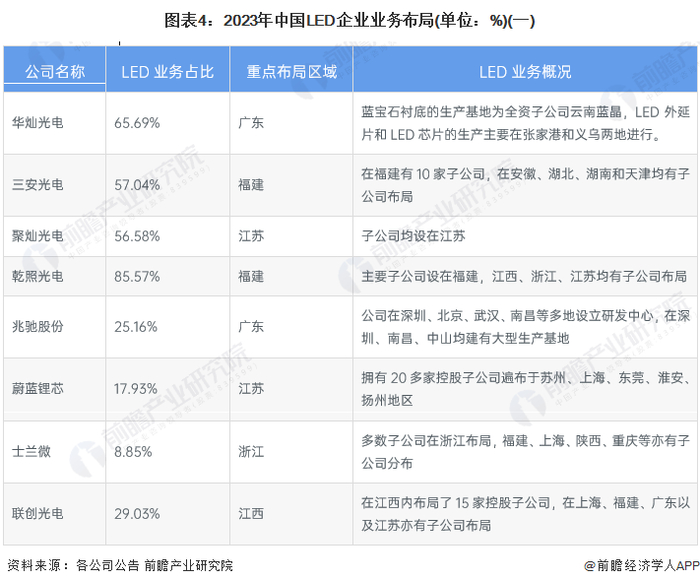Select the '公司名称' column header

tap(54, 71)
